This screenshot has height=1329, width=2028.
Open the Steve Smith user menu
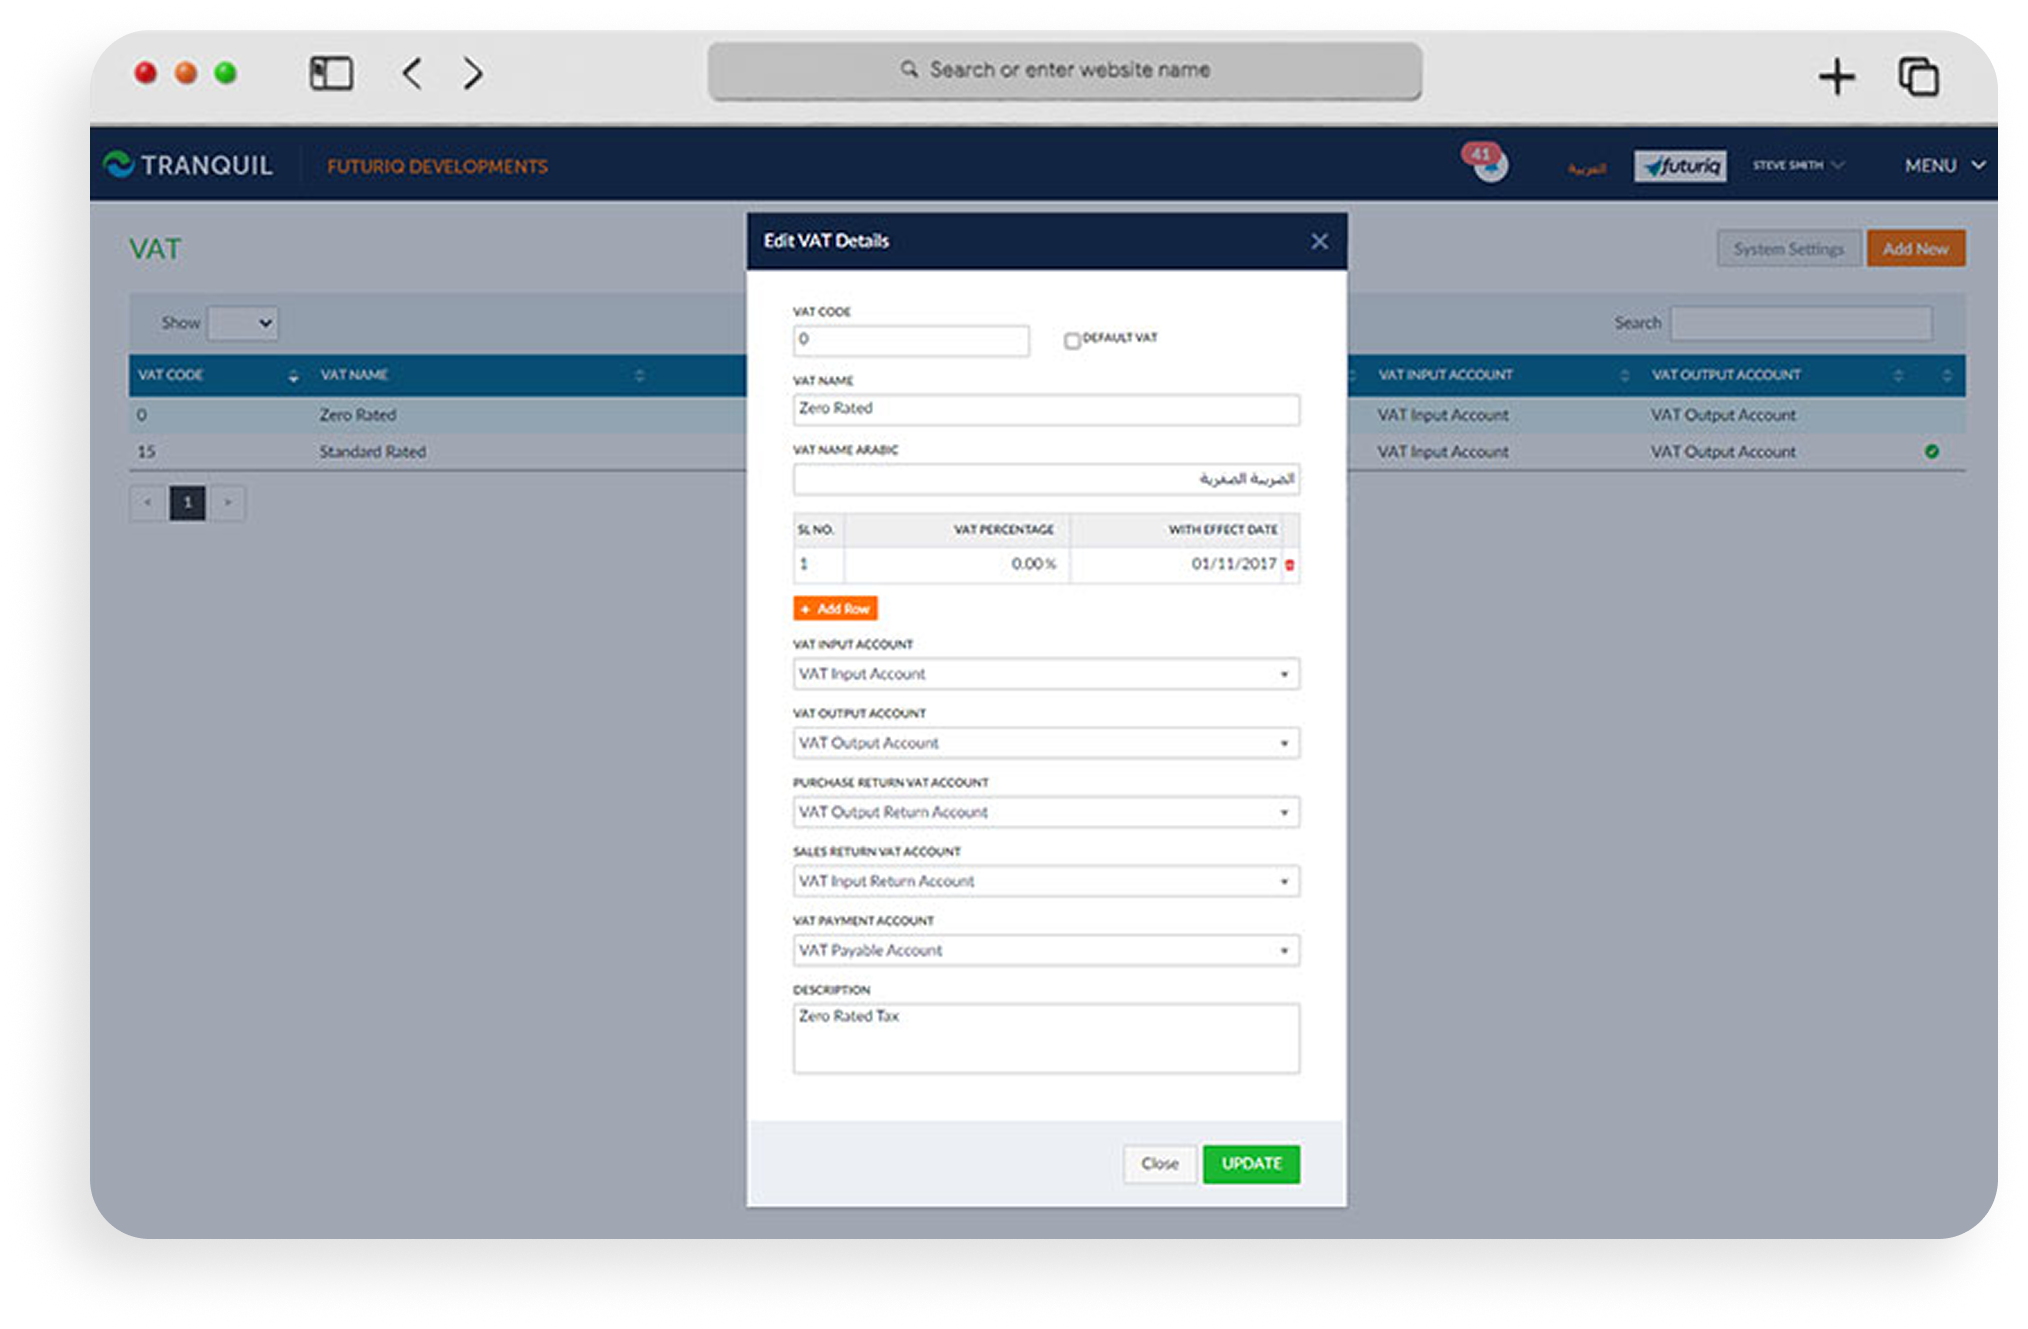[1798, 165]
